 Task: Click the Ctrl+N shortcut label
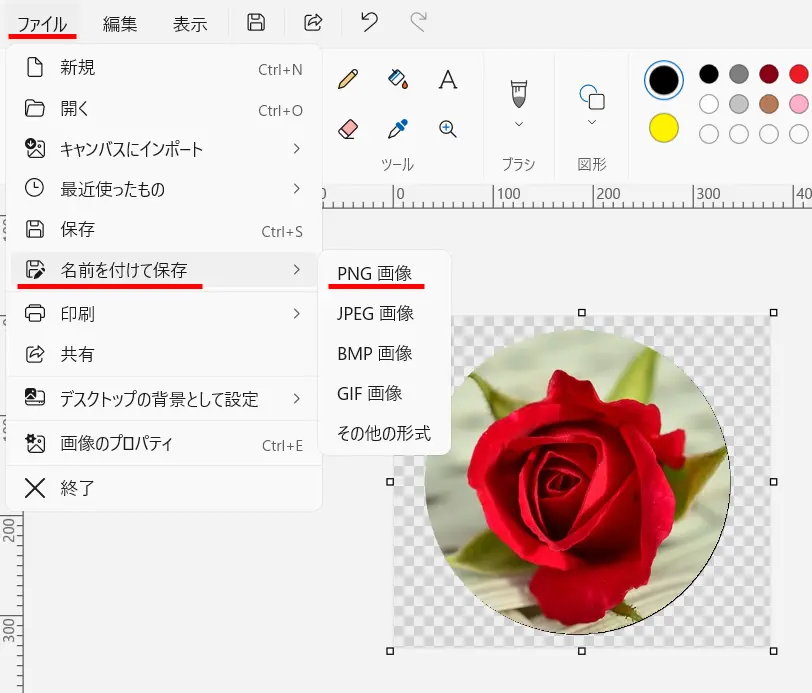click(280, 69)
